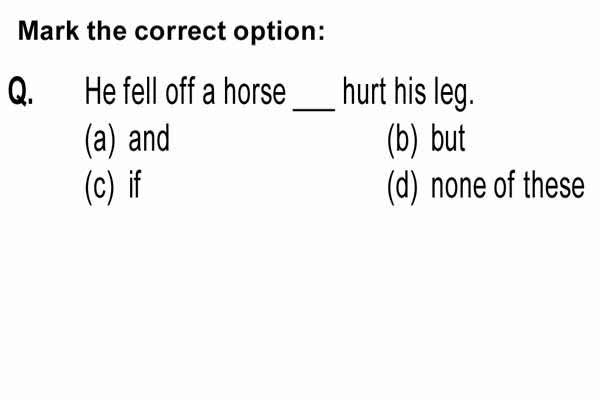Screen dimensions: 600x400
Task: Choose the answer word "if"
Action: click(x=135, y=185)
